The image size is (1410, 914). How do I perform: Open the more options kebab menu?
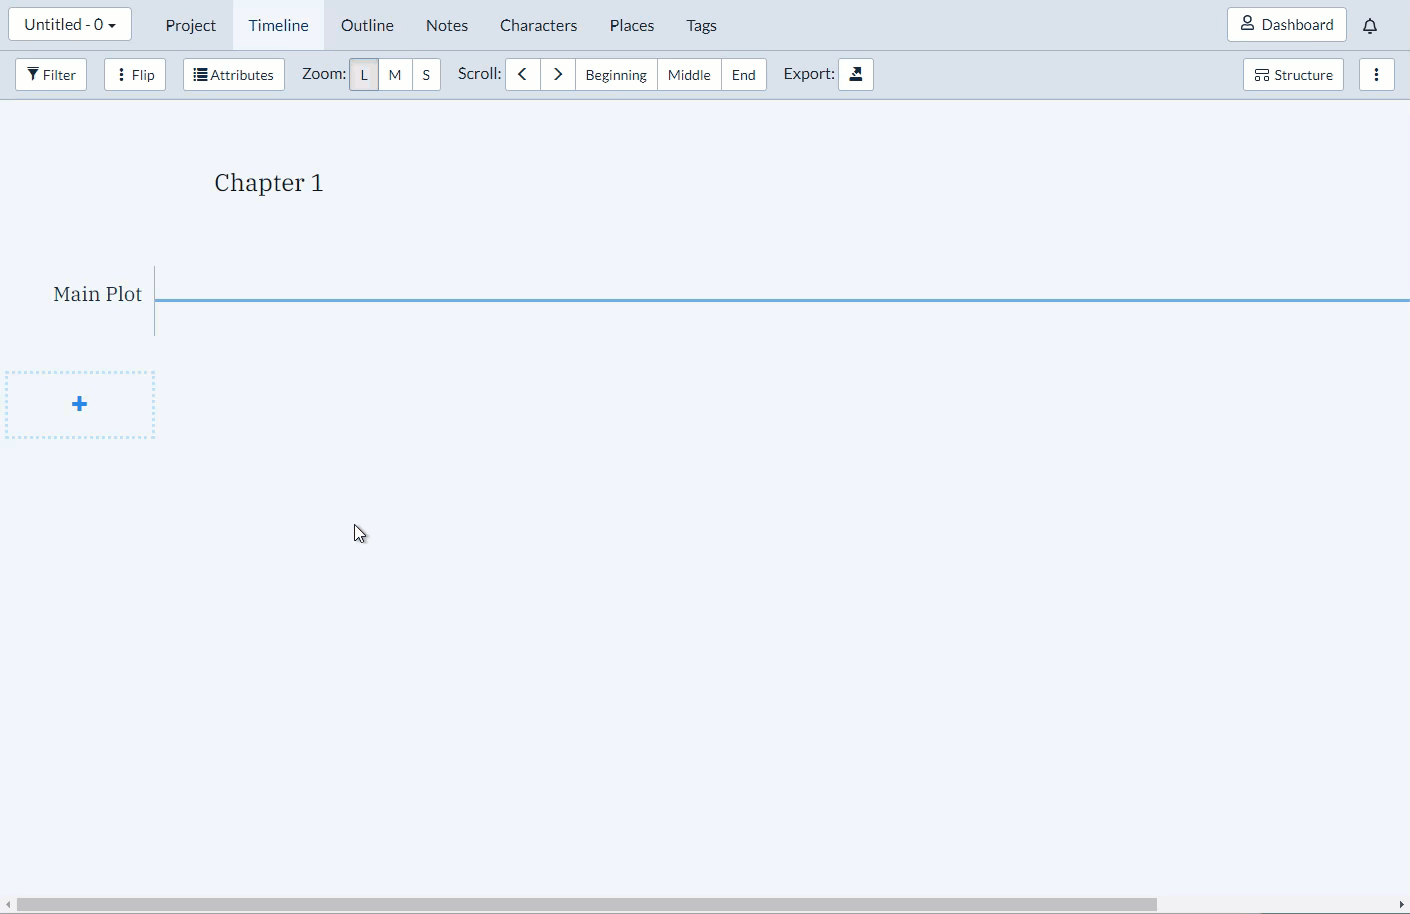tap(1377, 75)
